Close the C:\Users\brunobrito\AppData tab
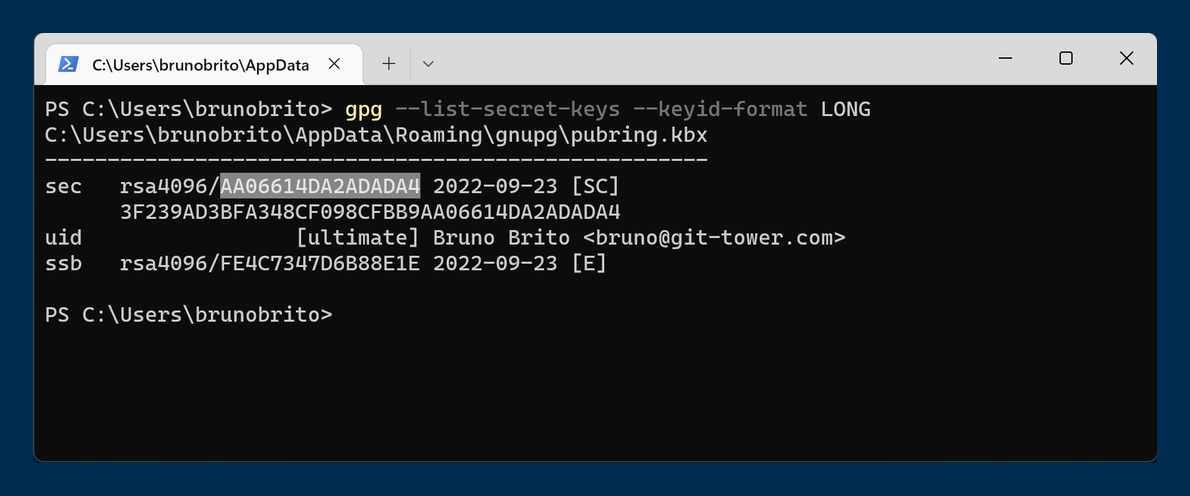1190x496 pixels. 334,64
